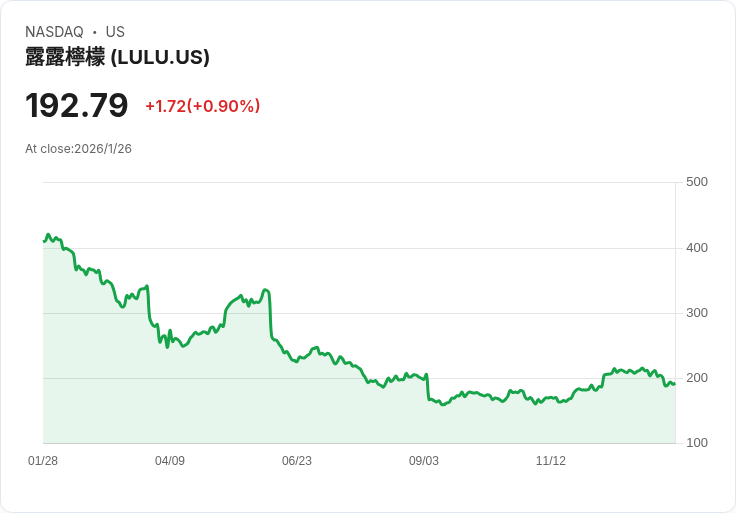Screen dimensions: 736x513
Task: Click the 200 price axis label
Action: pos(697,377)
